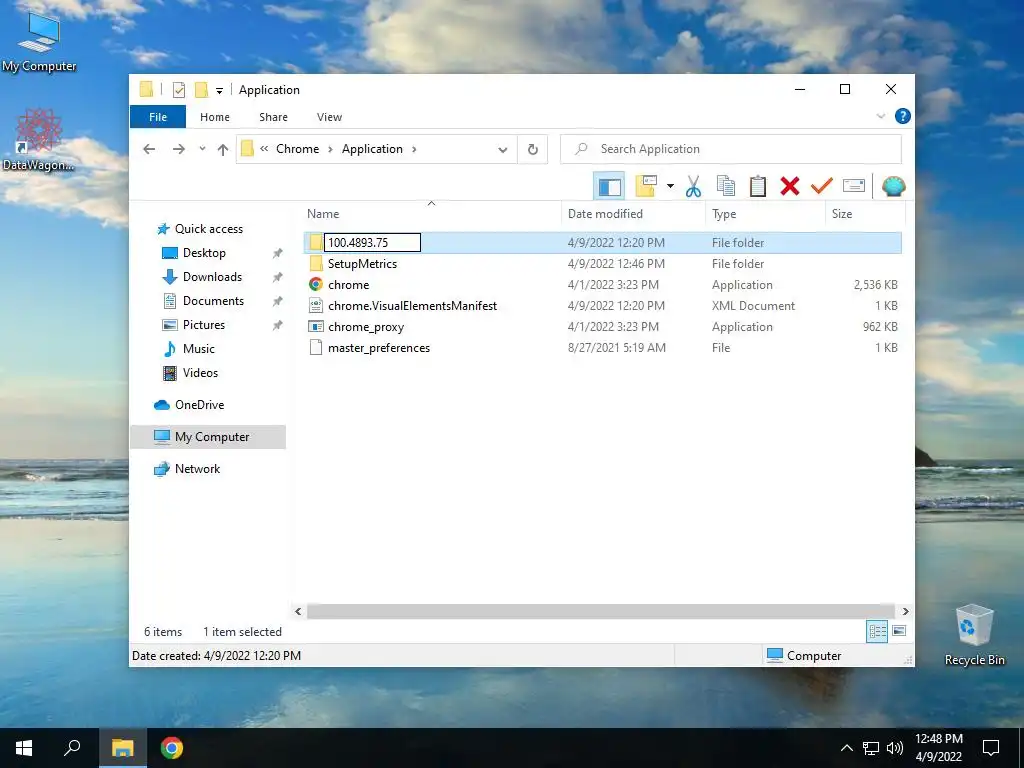Click the pin icon next to Desktop
The image size is (1024, 768).
tap(278, 253)
